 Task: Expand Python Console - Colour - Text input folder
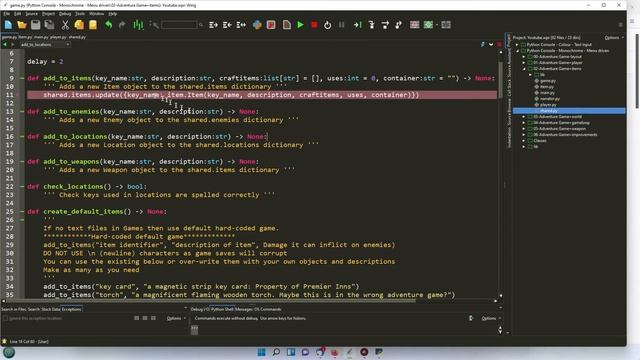tap(517, 44)
